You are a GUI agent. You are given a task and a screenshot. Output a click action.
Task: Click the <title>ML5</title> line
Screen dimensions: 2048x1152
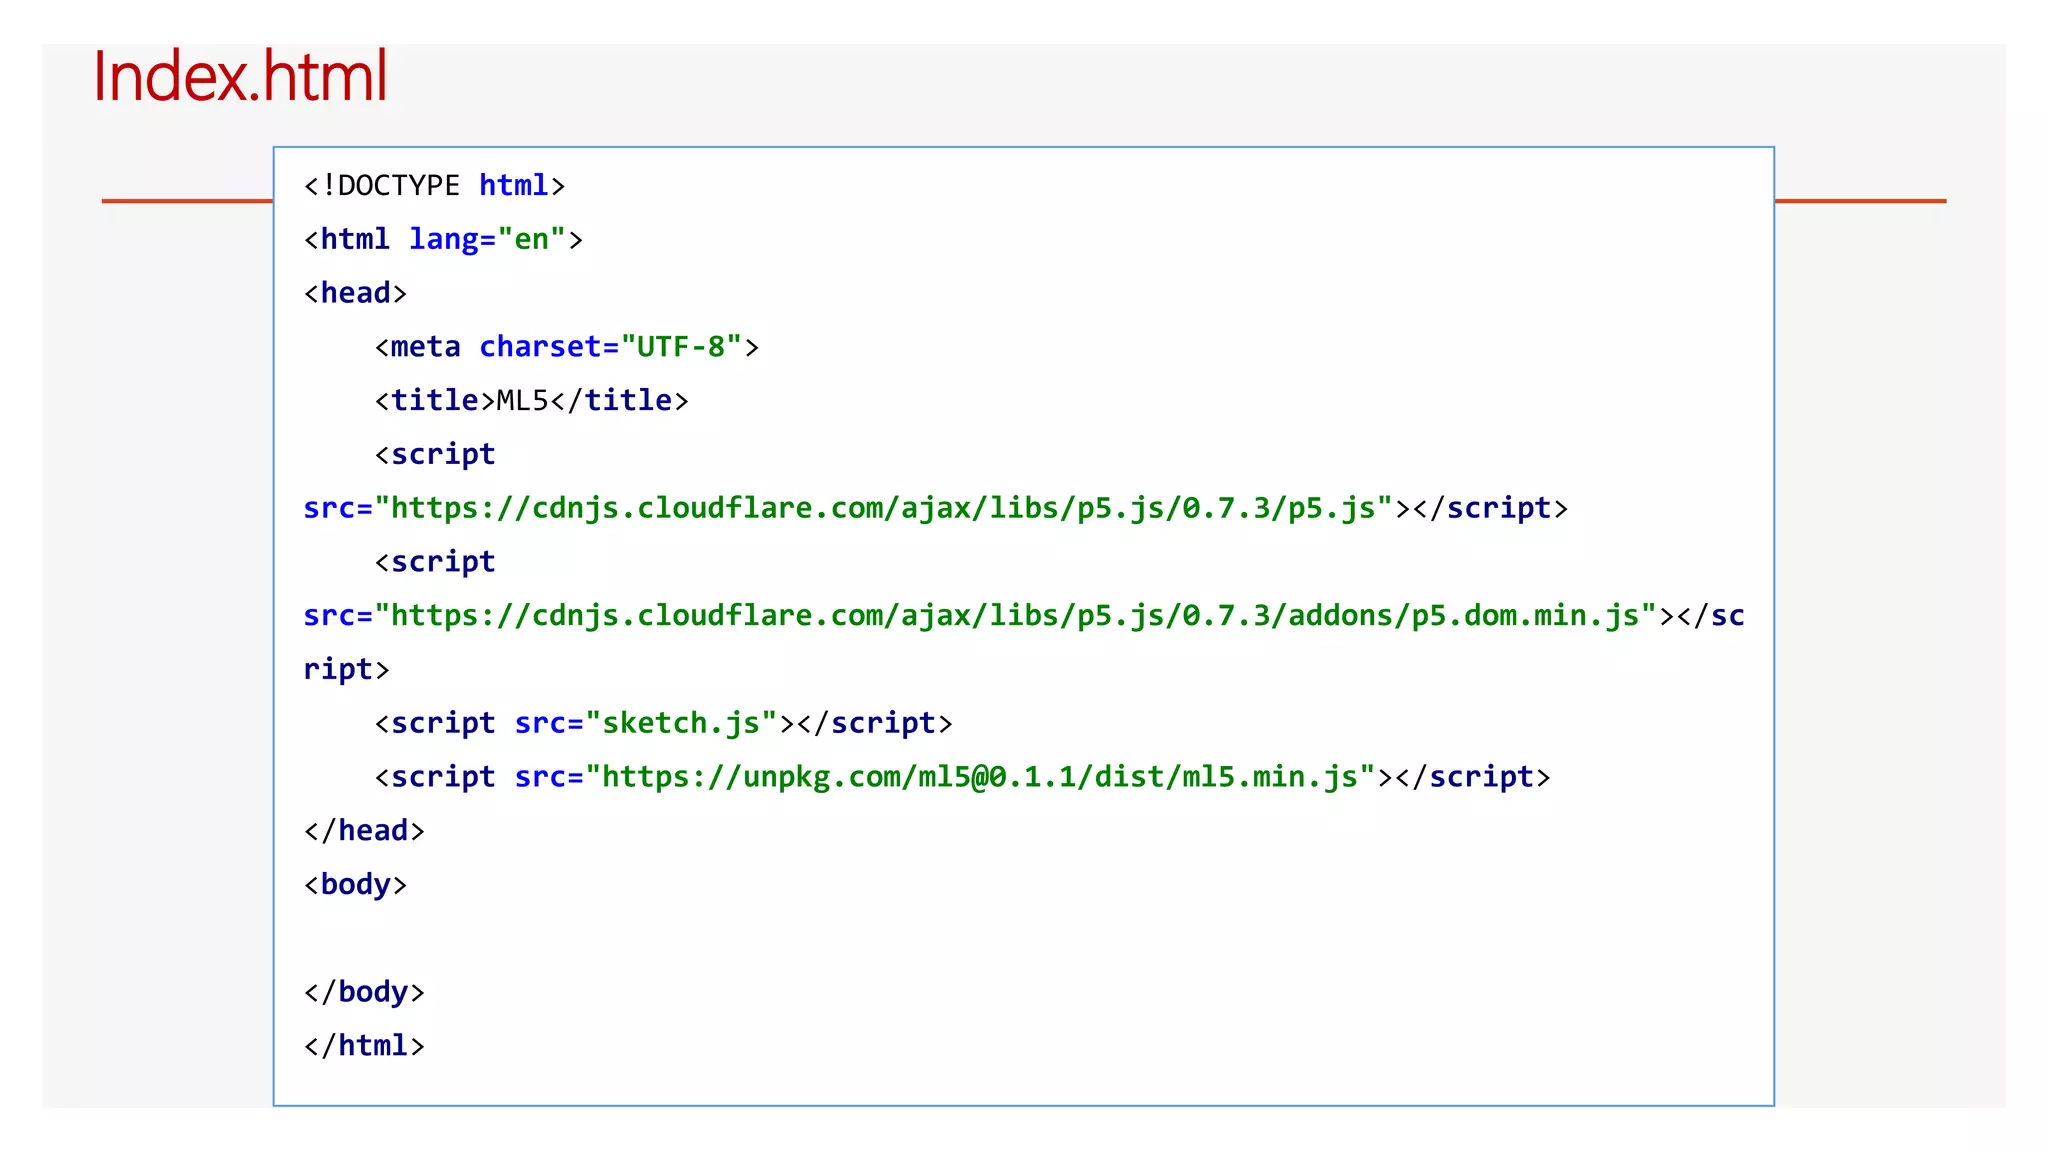point(531,401)
